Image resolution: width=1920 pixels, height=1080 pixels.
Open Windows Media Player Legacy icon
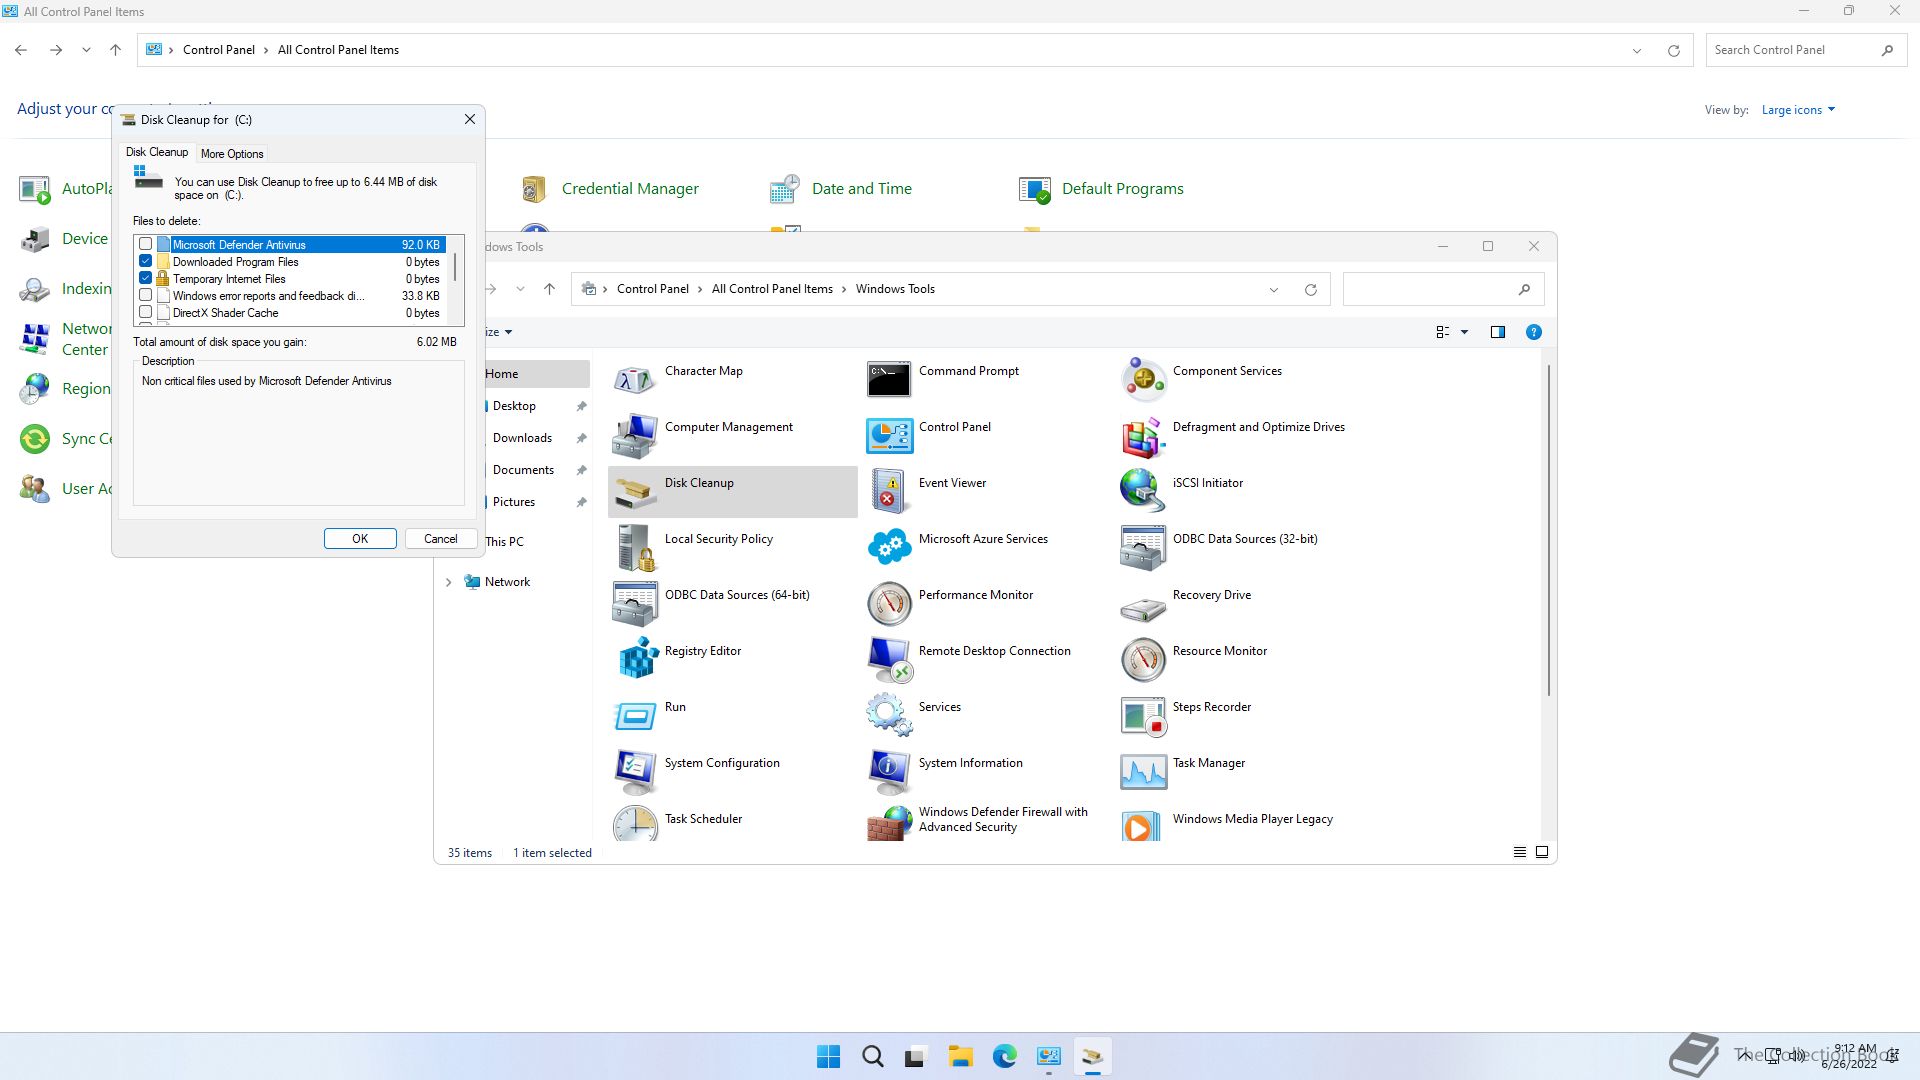tap(1143, 825)
